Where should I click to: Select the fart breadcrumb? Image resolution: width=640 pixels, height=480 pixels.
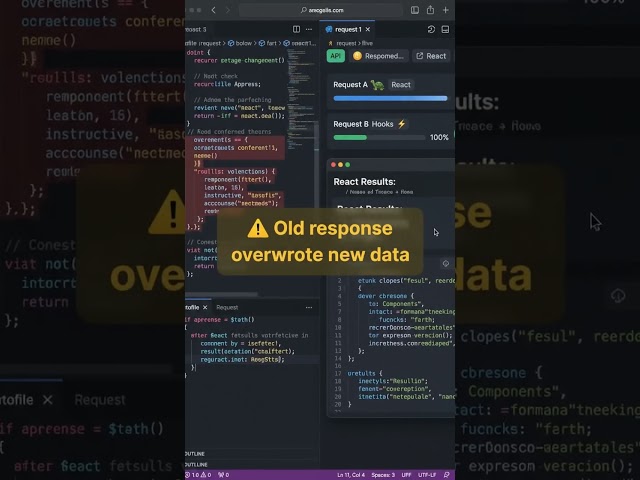(268, 43)
